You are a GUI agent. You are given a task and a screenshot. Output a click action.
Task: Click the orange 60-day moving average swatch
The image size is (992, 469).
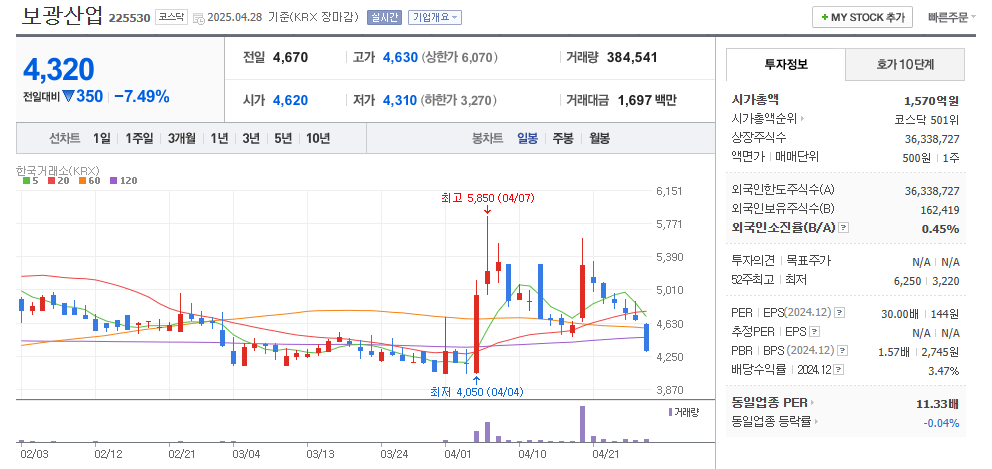coord(82,180)
